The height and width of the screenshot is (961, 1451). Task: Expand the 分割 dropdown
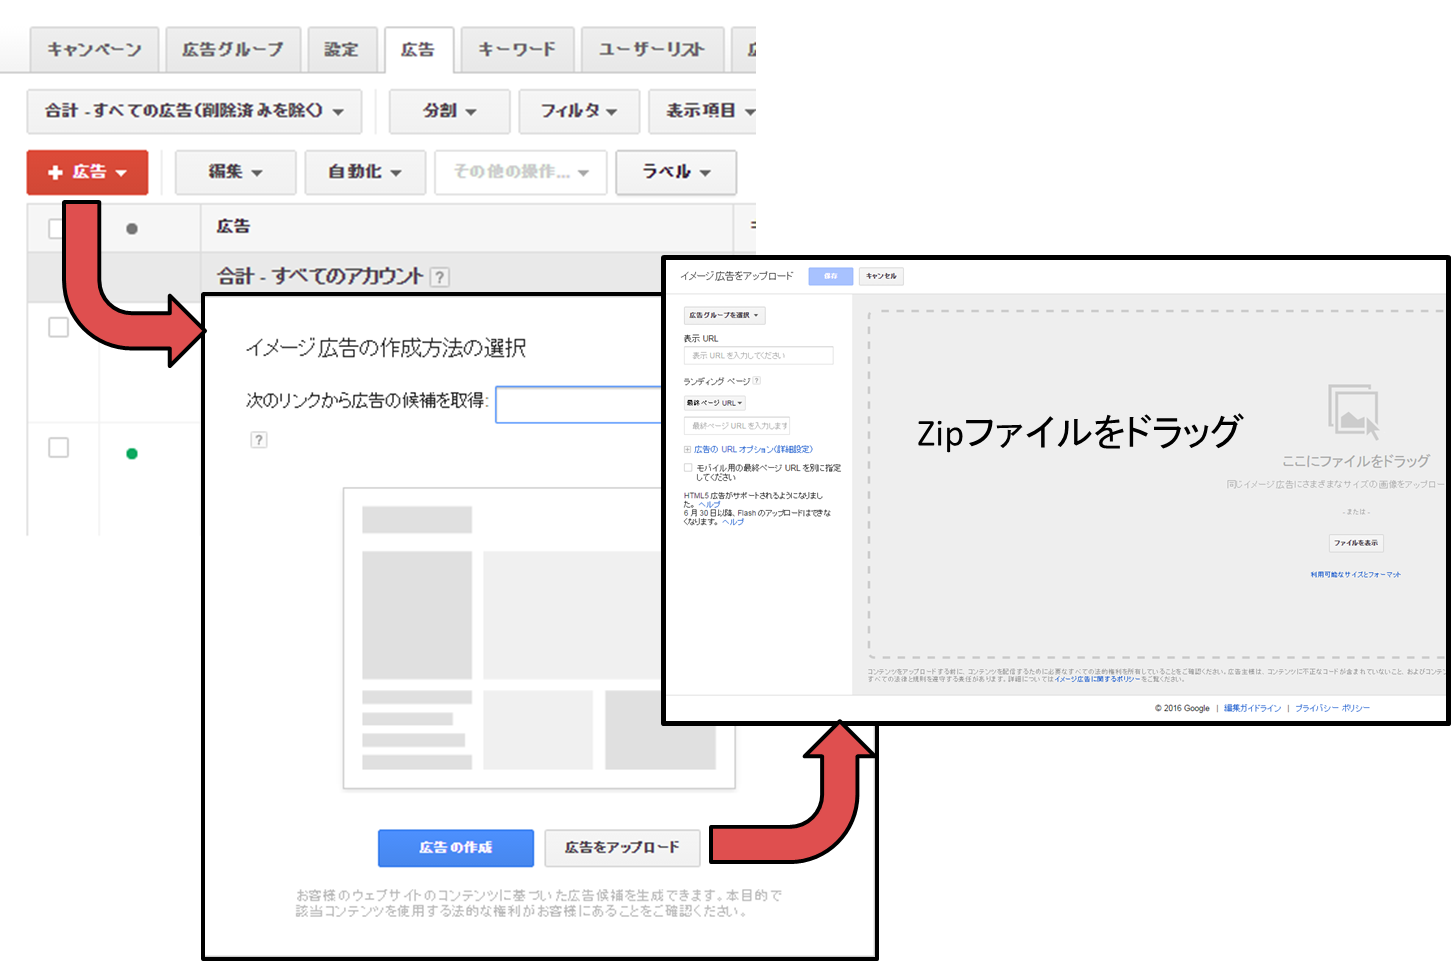coord(450,111)
